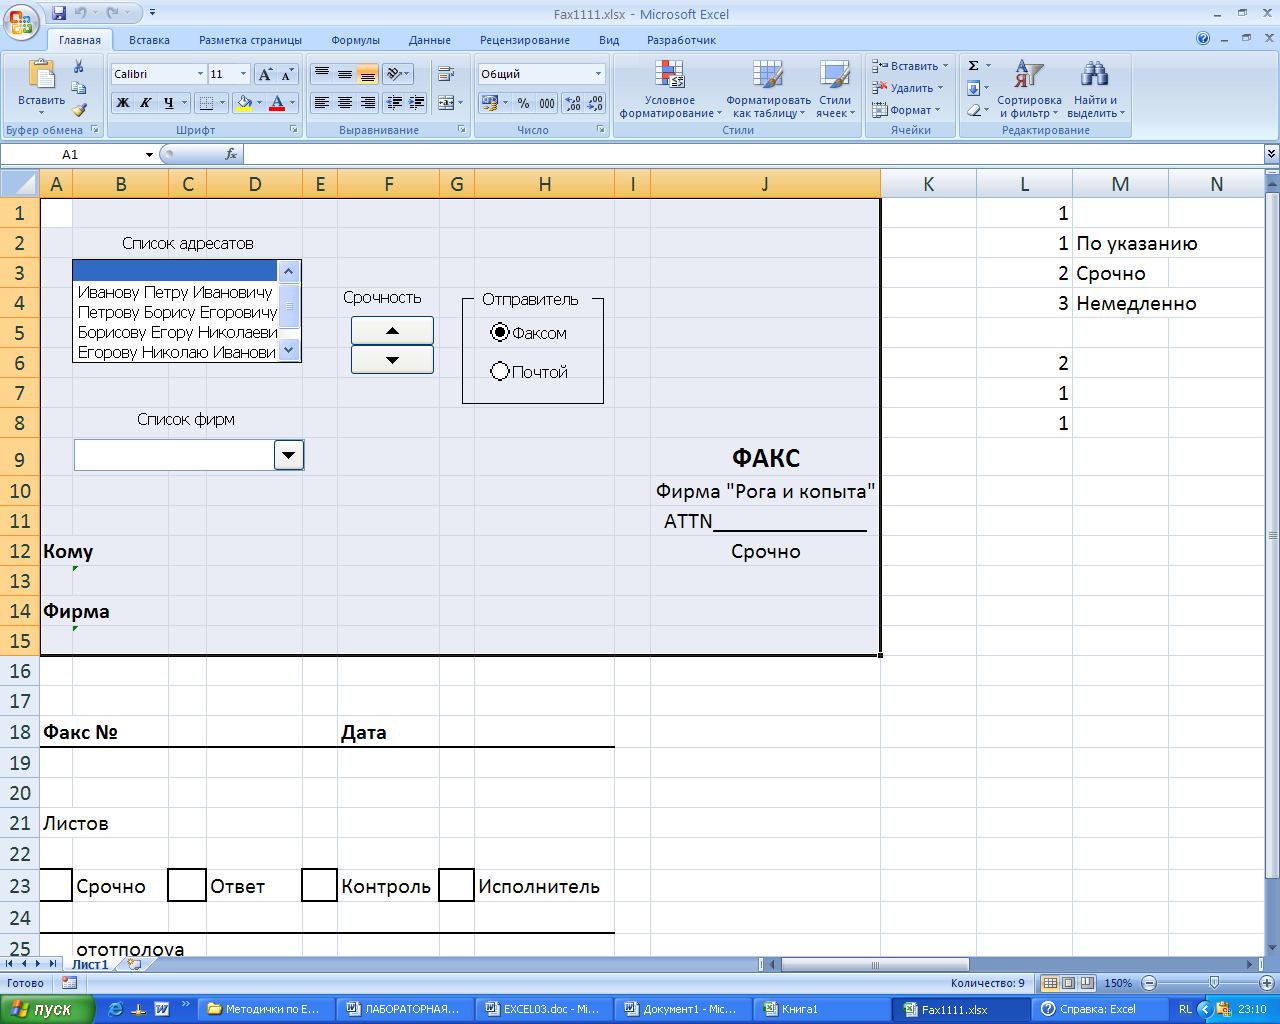Select the Format Painter brush icon
The image size is (1280, 1024).
(79, 110)
